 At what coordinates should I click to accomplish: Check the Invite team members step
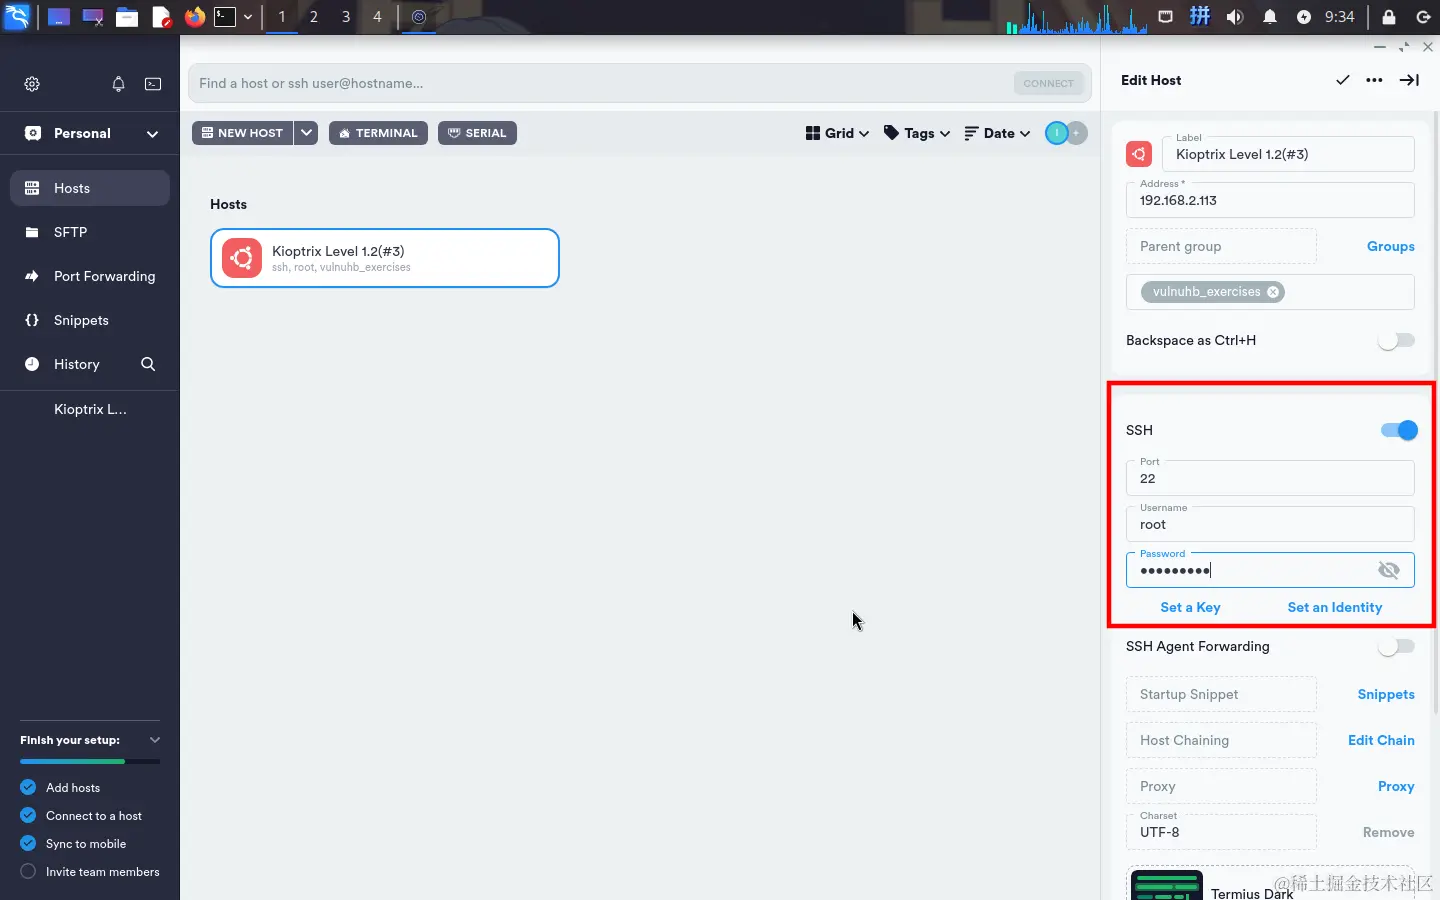(x=90, y=872)
